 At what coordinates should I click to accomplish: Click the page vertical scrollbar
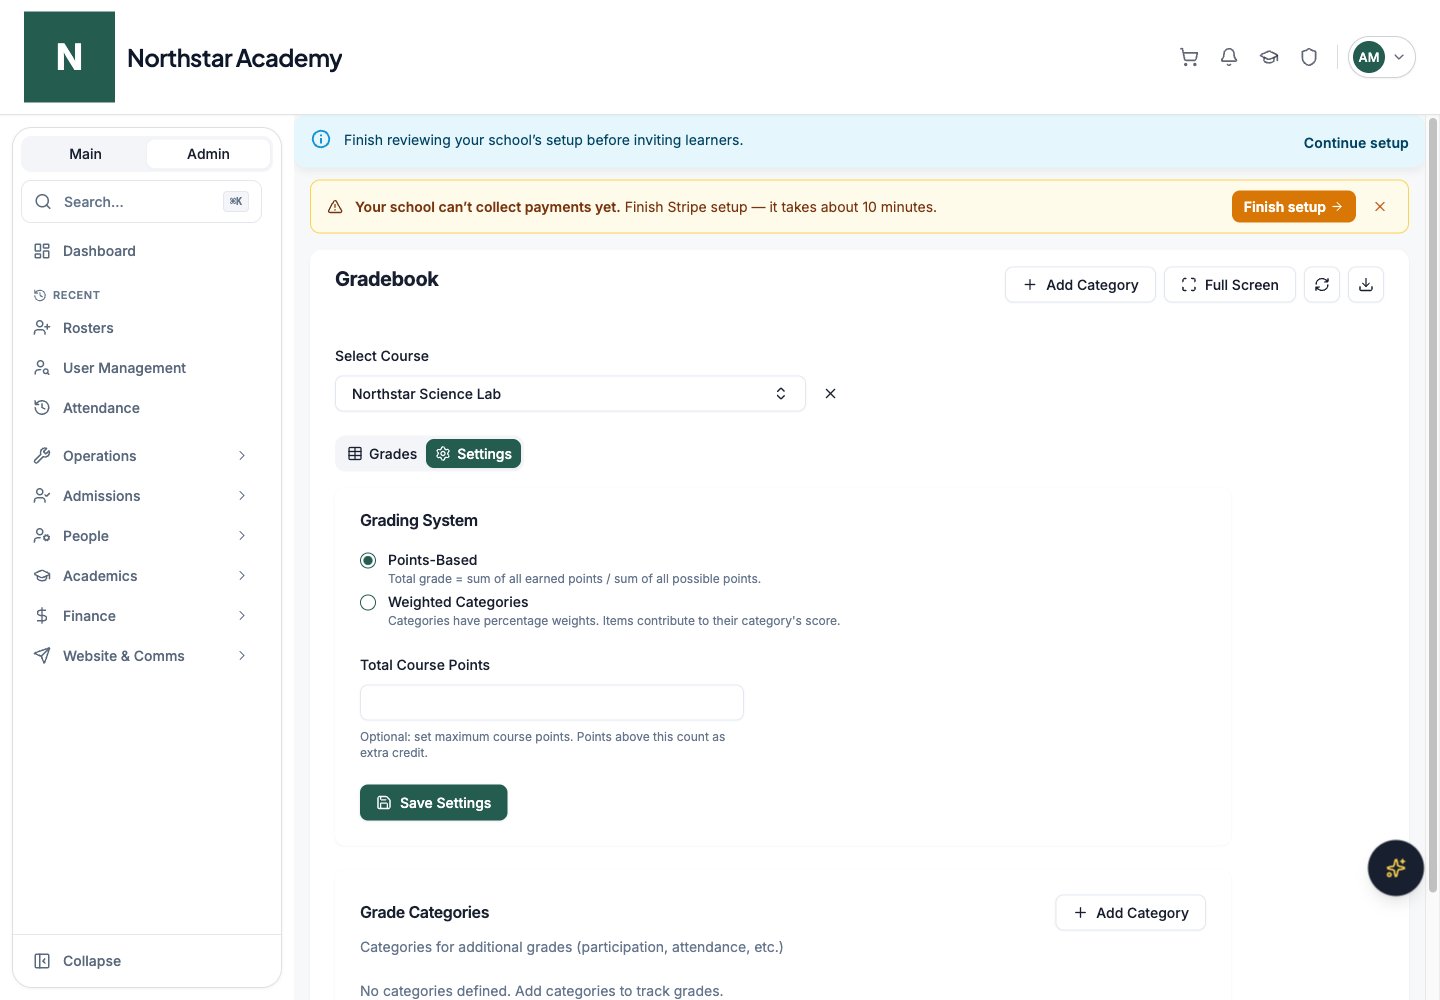point(1433,505)
